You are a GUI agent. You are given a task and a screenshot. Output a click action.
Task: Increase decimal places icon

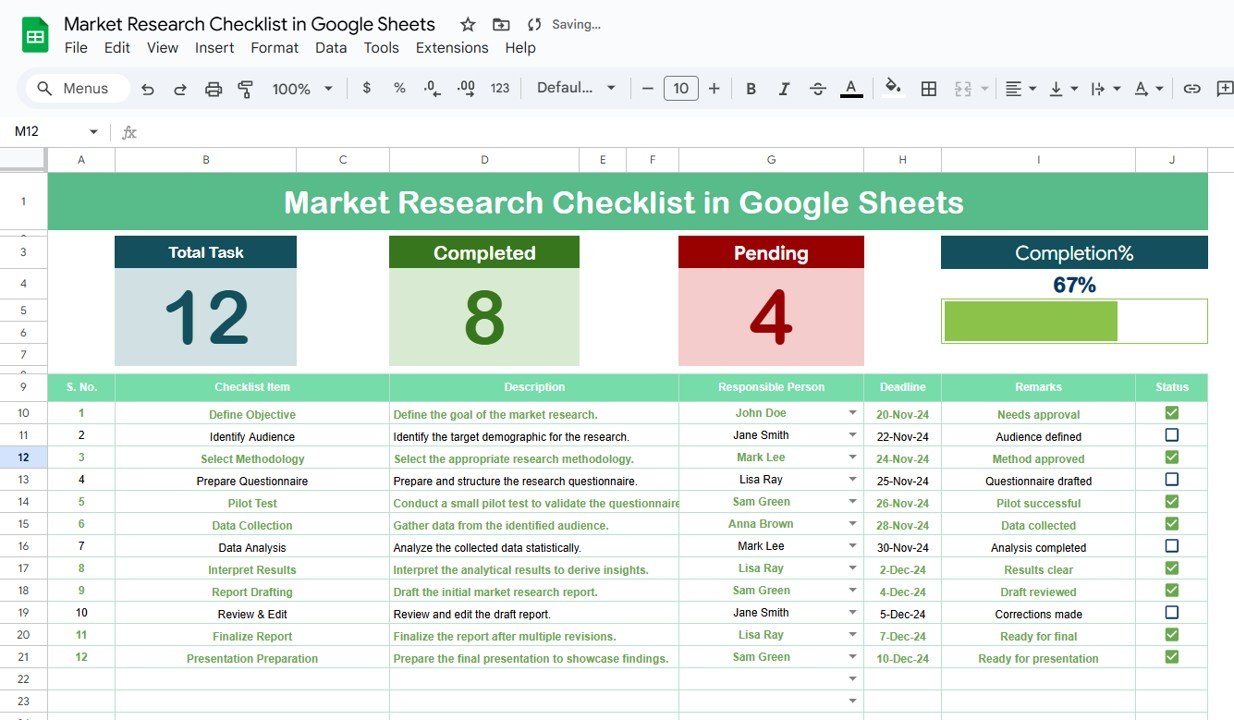click(x=466, y=88)
